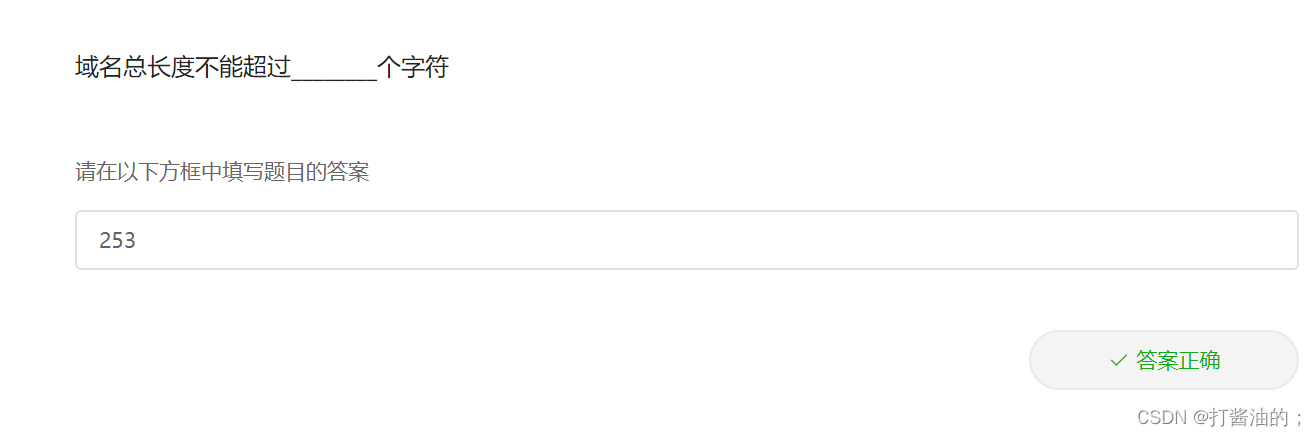Screen dimensions: 1316x436
Task: Focus the answer input field
Action: [686, 240]
